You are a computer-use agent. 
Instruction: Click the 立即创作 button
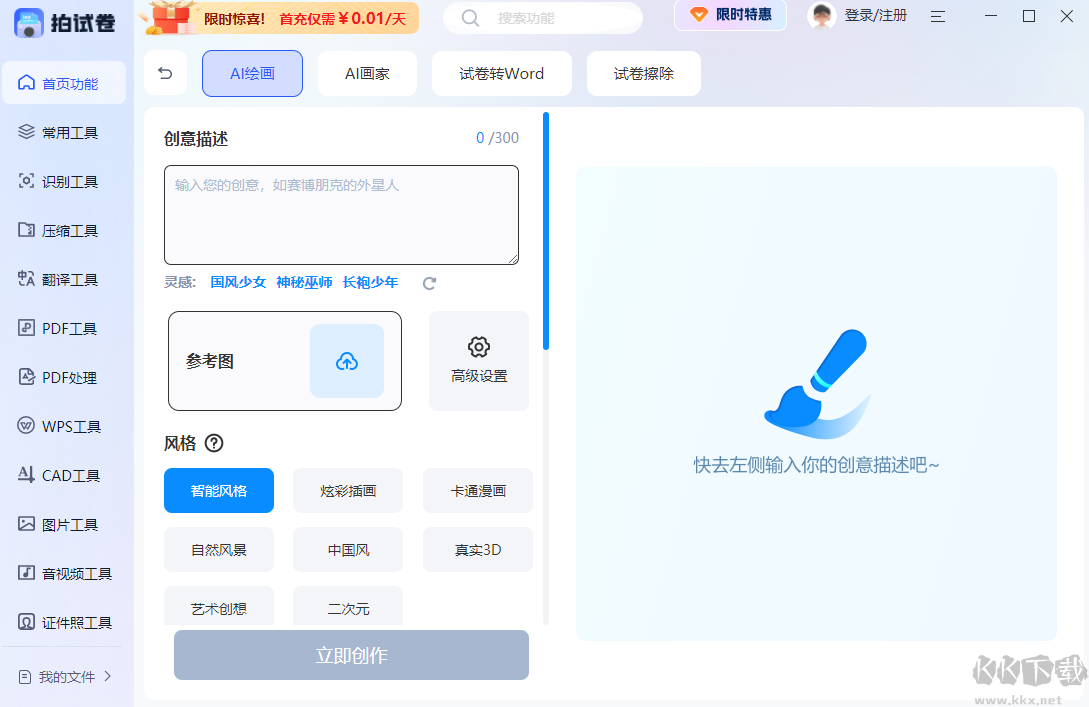pos(351,655)
